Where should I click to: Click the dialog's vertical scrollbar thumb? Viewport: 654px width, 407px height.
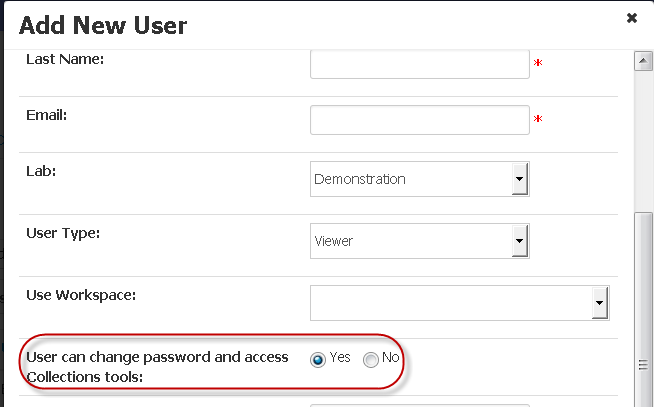(643, 309)
